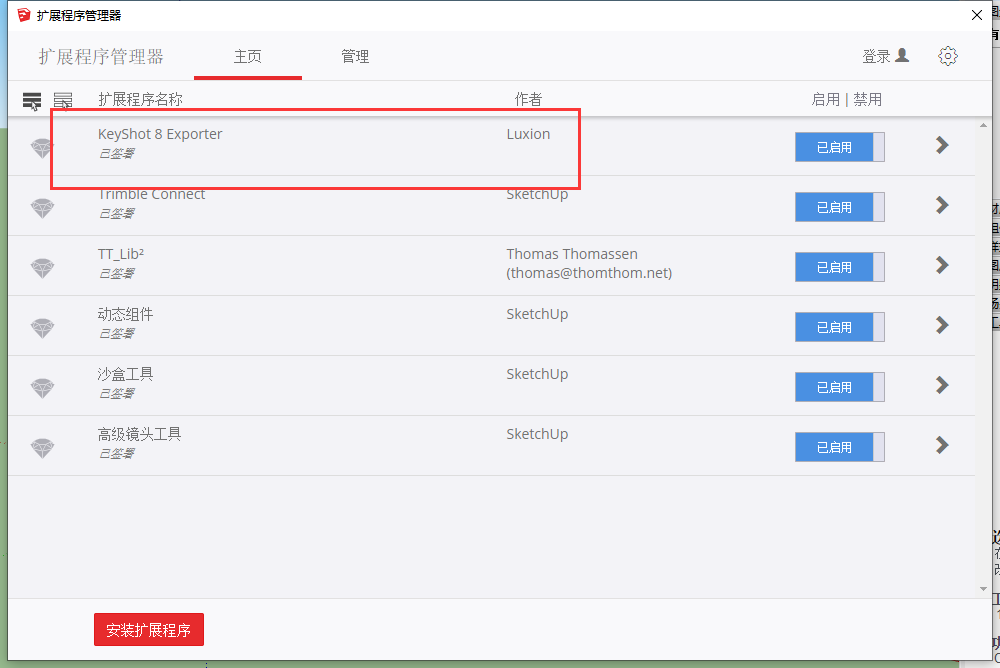Switch to the 主页 tab
The height and width of the screenshot is (668, 1000).
click(247, 57)
